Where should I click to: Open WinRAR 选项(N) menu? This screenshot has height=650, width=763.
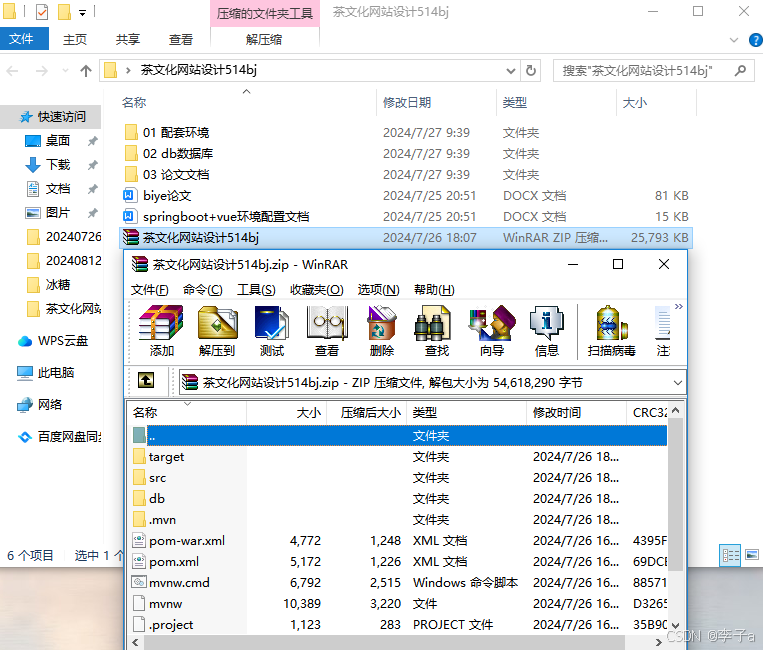379,290
